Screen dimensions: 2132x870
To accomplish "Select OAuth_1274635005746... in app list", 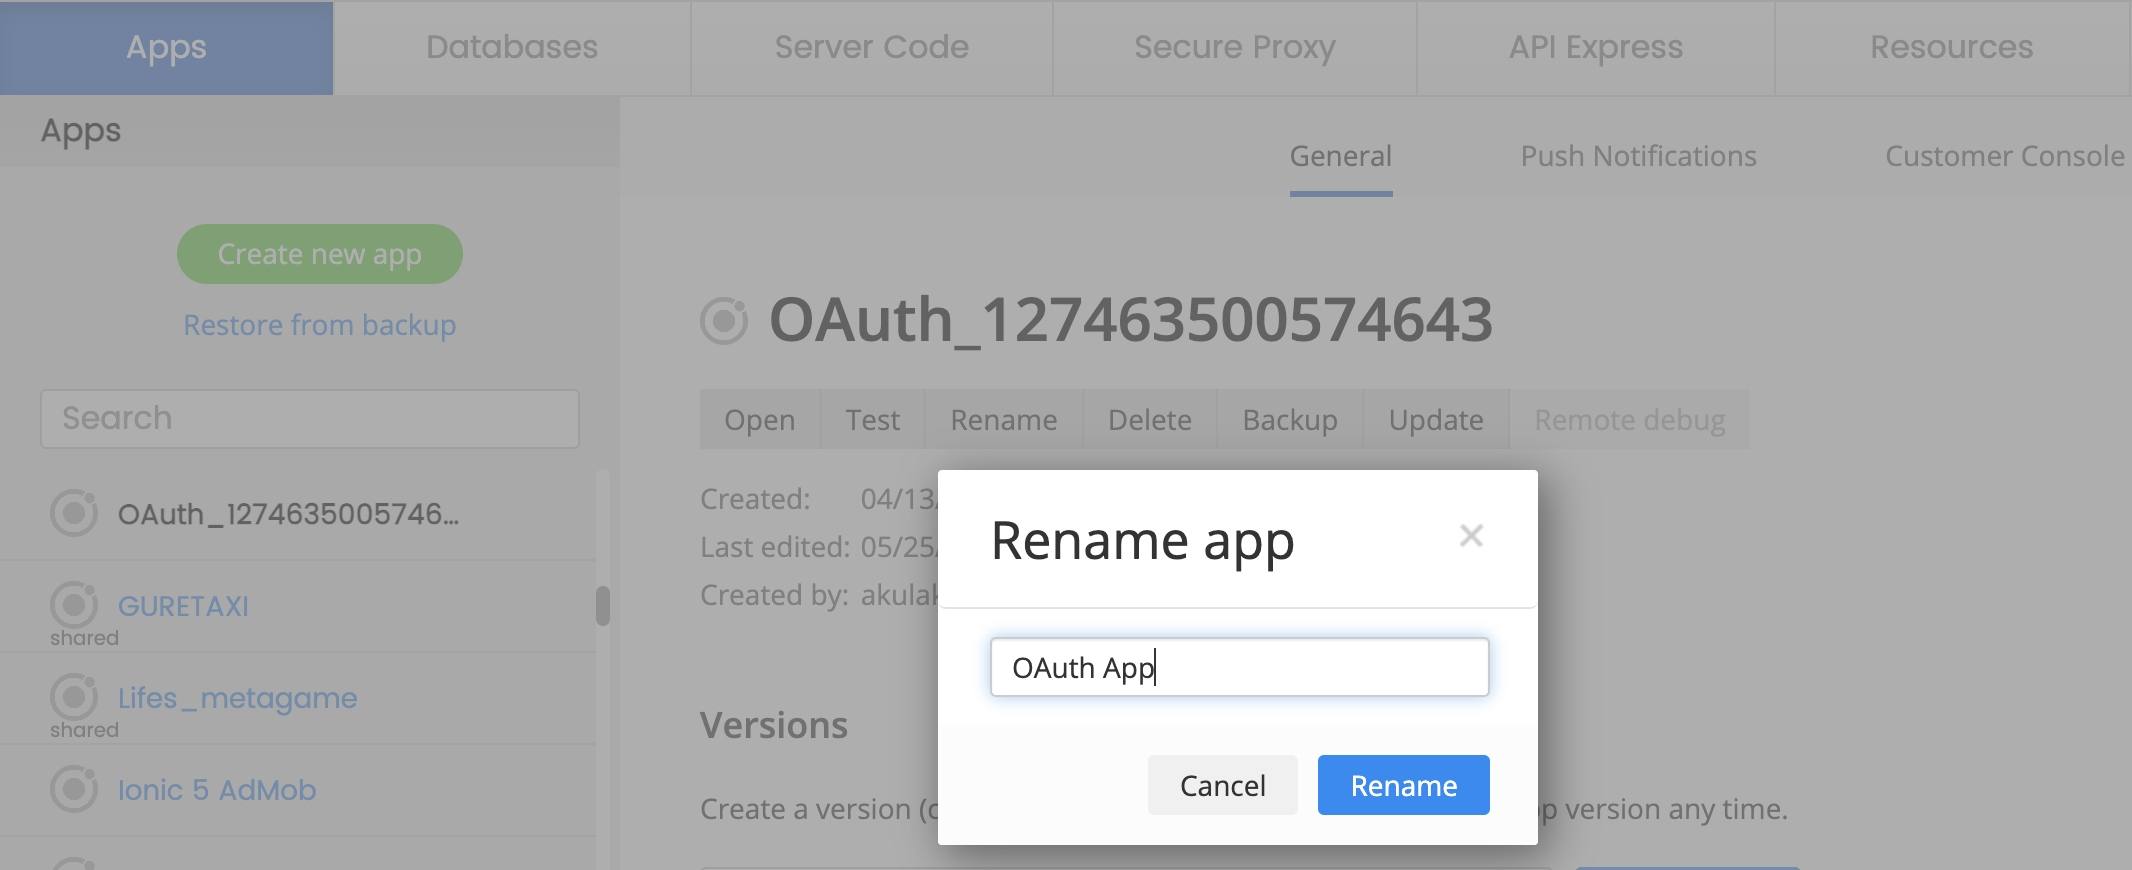I will 289,514.
